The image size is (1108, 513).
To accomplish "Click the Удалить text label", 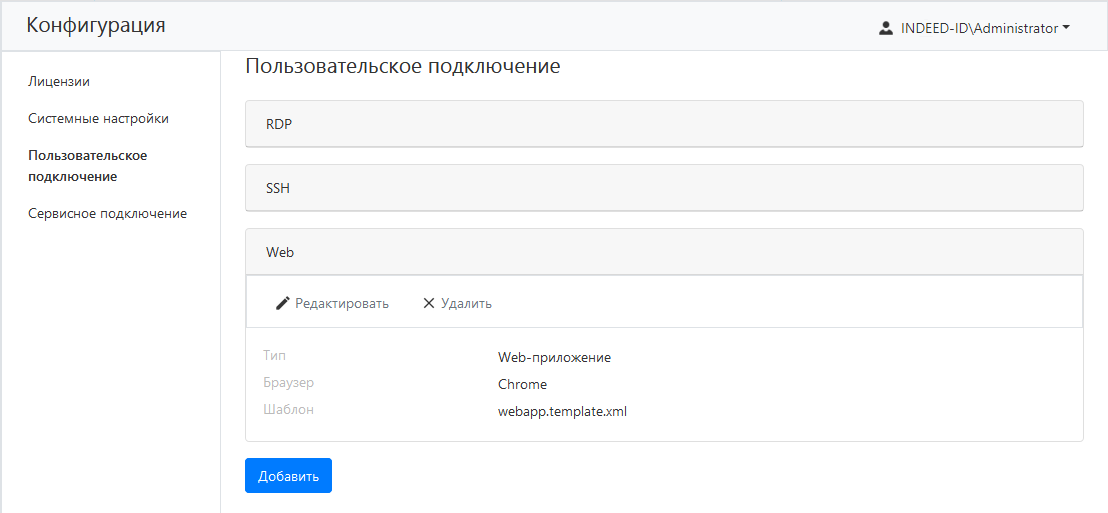I will click(466, 303).
